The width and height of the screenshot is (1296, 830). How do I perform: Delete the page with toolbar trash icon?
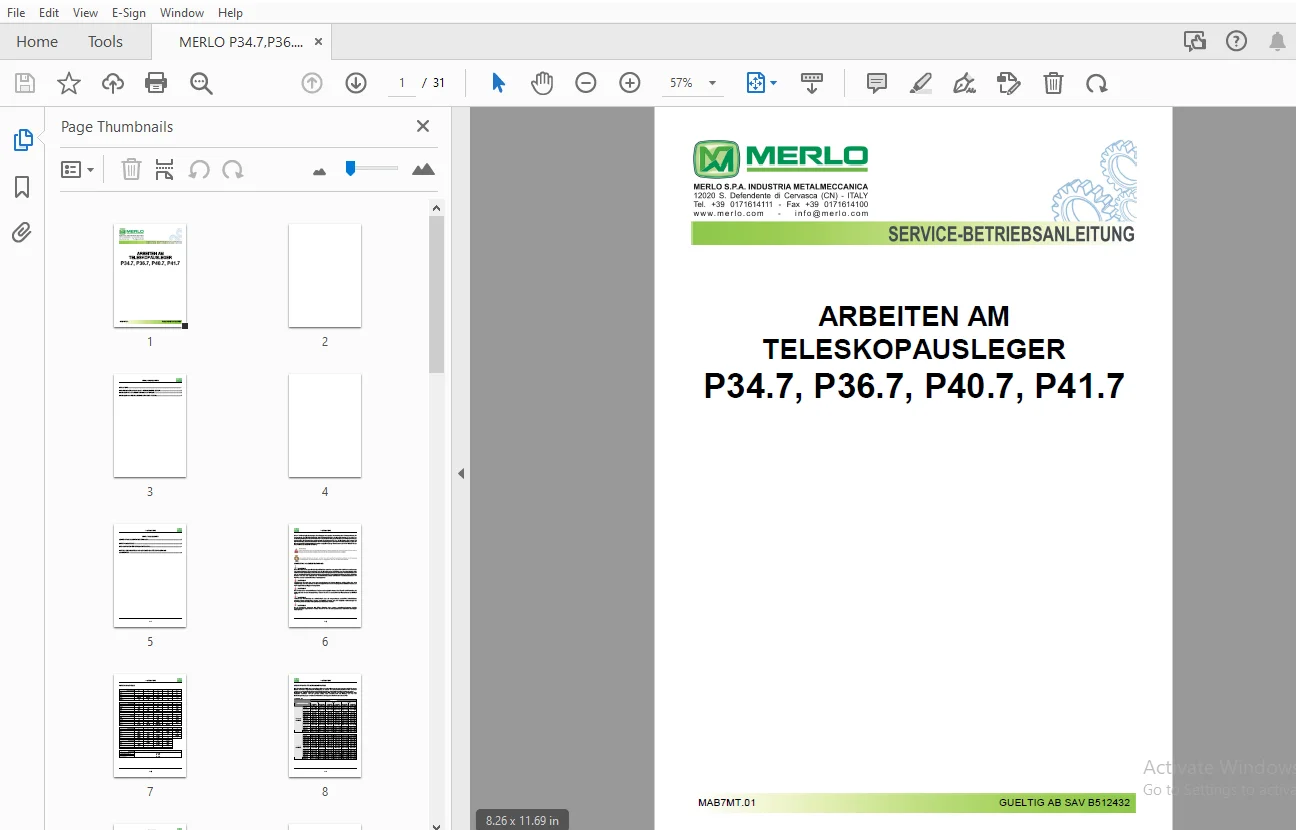pos(1053,83)
